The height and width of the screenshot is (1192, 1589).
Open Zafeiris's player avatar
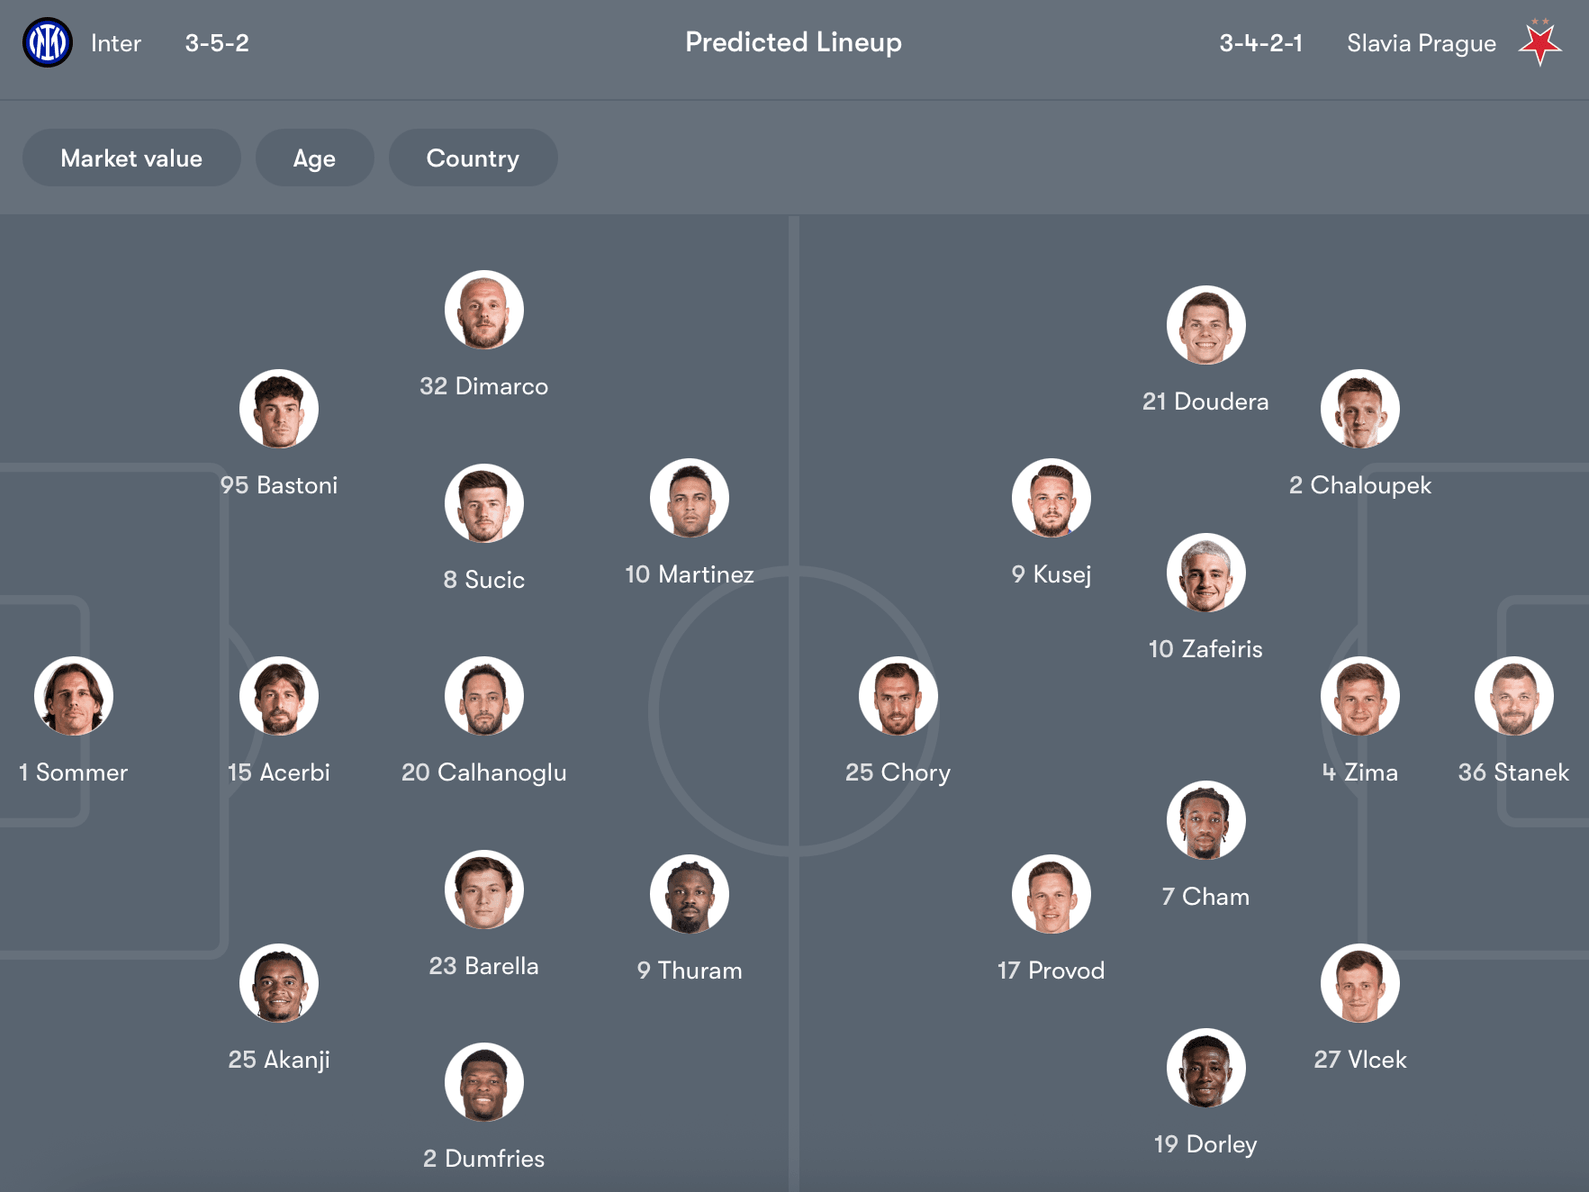point(1205,573)
